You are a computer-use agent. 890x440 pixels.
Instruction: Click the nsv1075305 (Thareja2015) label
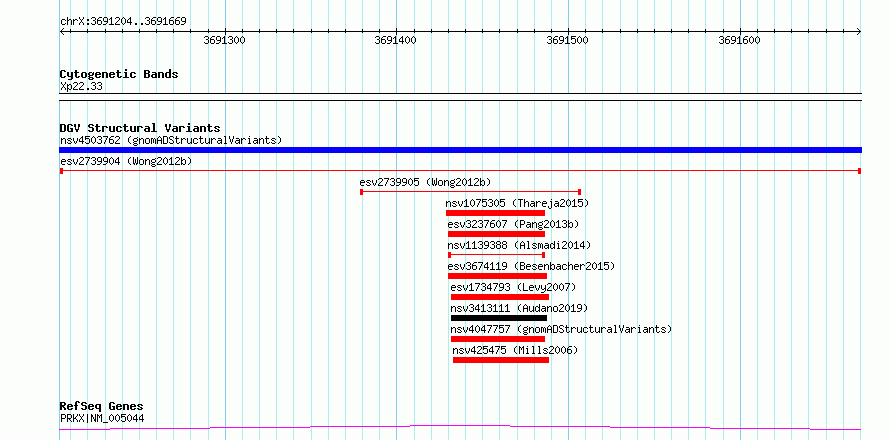(x=517, y=203)
